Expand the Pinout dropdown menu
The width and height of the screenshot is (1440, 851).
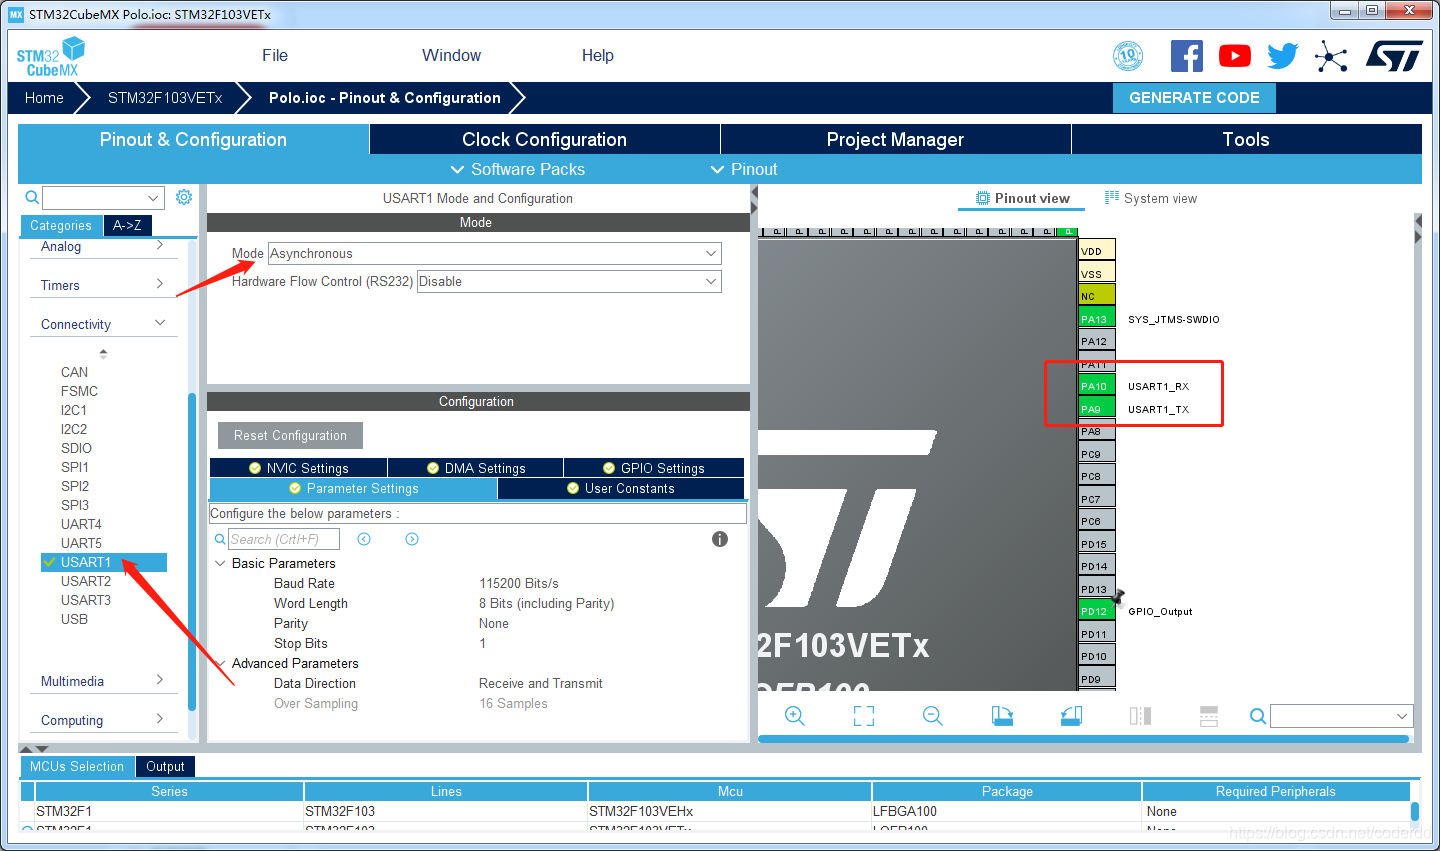(744, 169)
